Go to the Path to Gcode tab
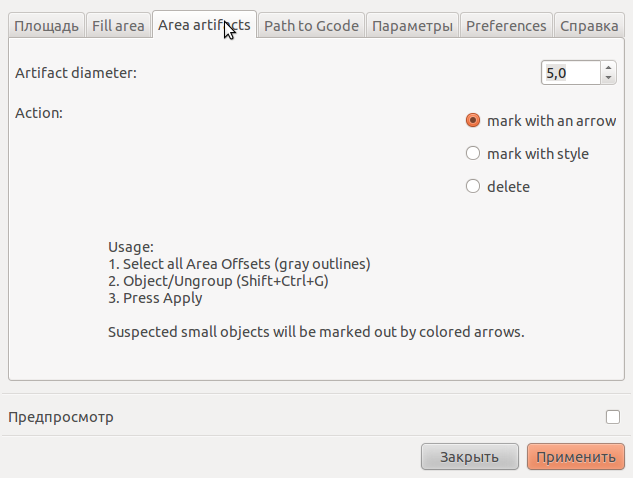Image resolution: width=633 pixels, height=478 pixels. (x=311, y=25)
